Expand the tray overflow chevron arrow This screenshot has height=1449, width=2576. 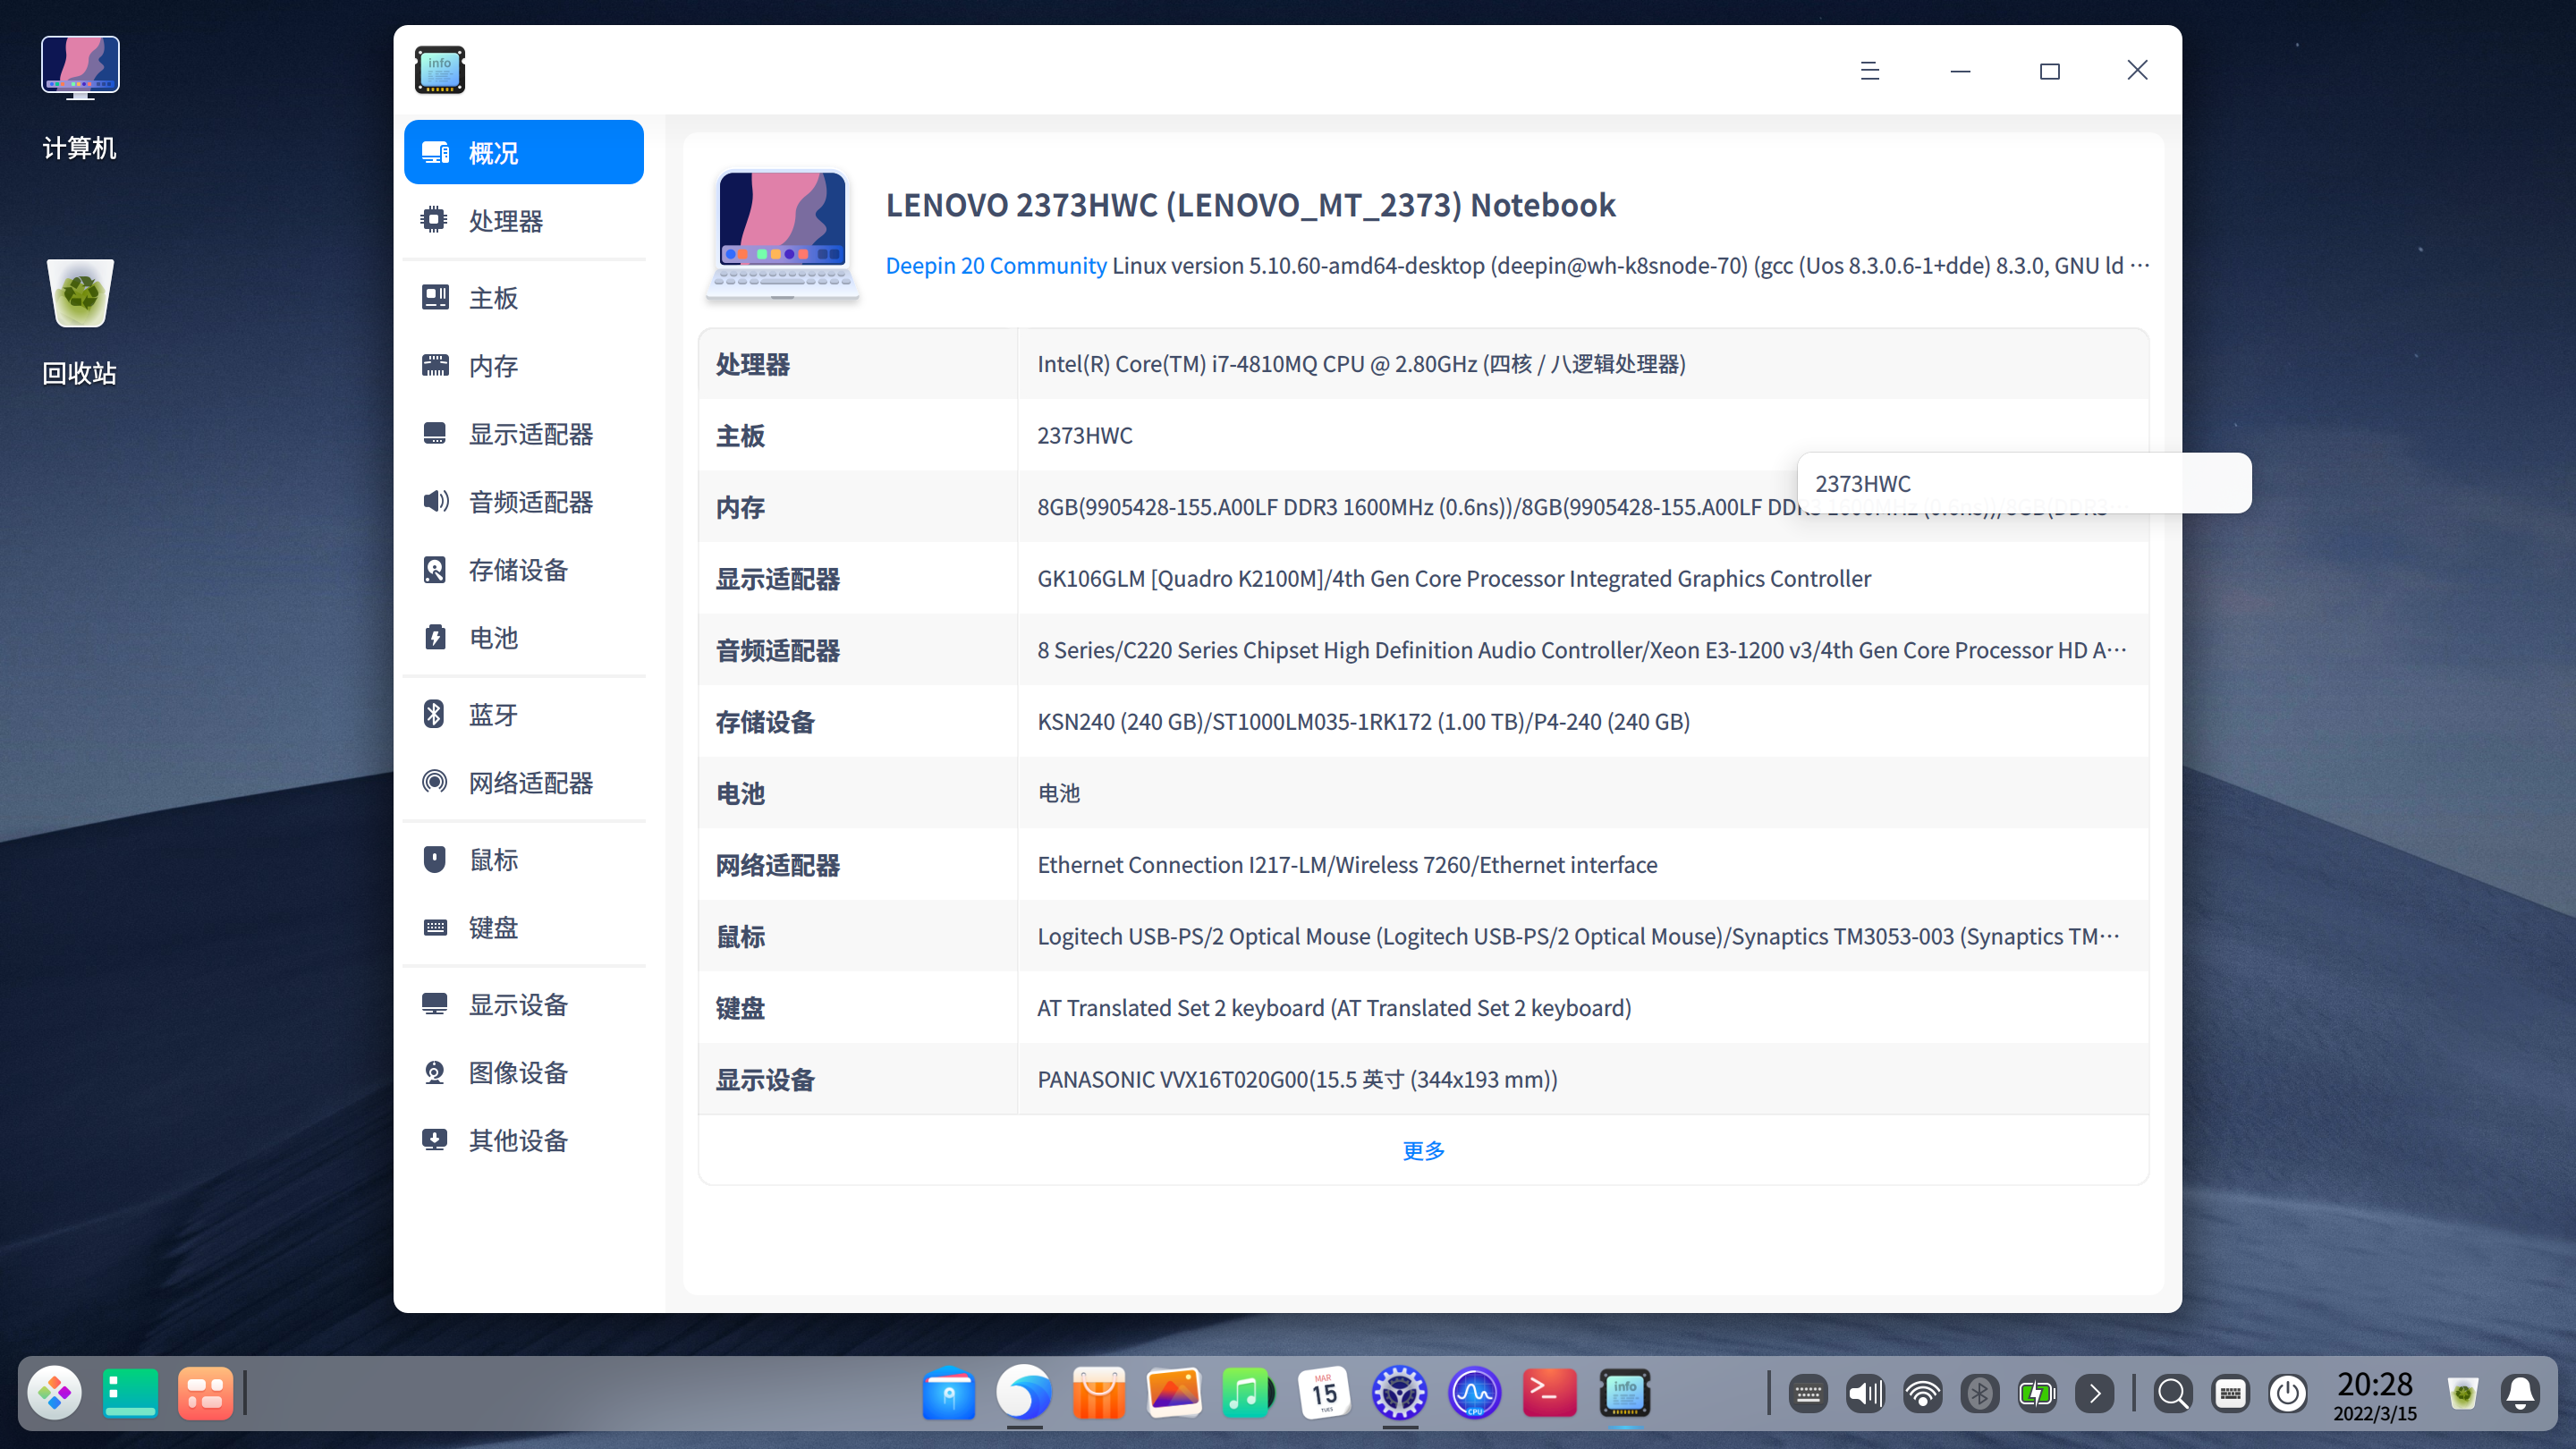click(2095, 1392)
